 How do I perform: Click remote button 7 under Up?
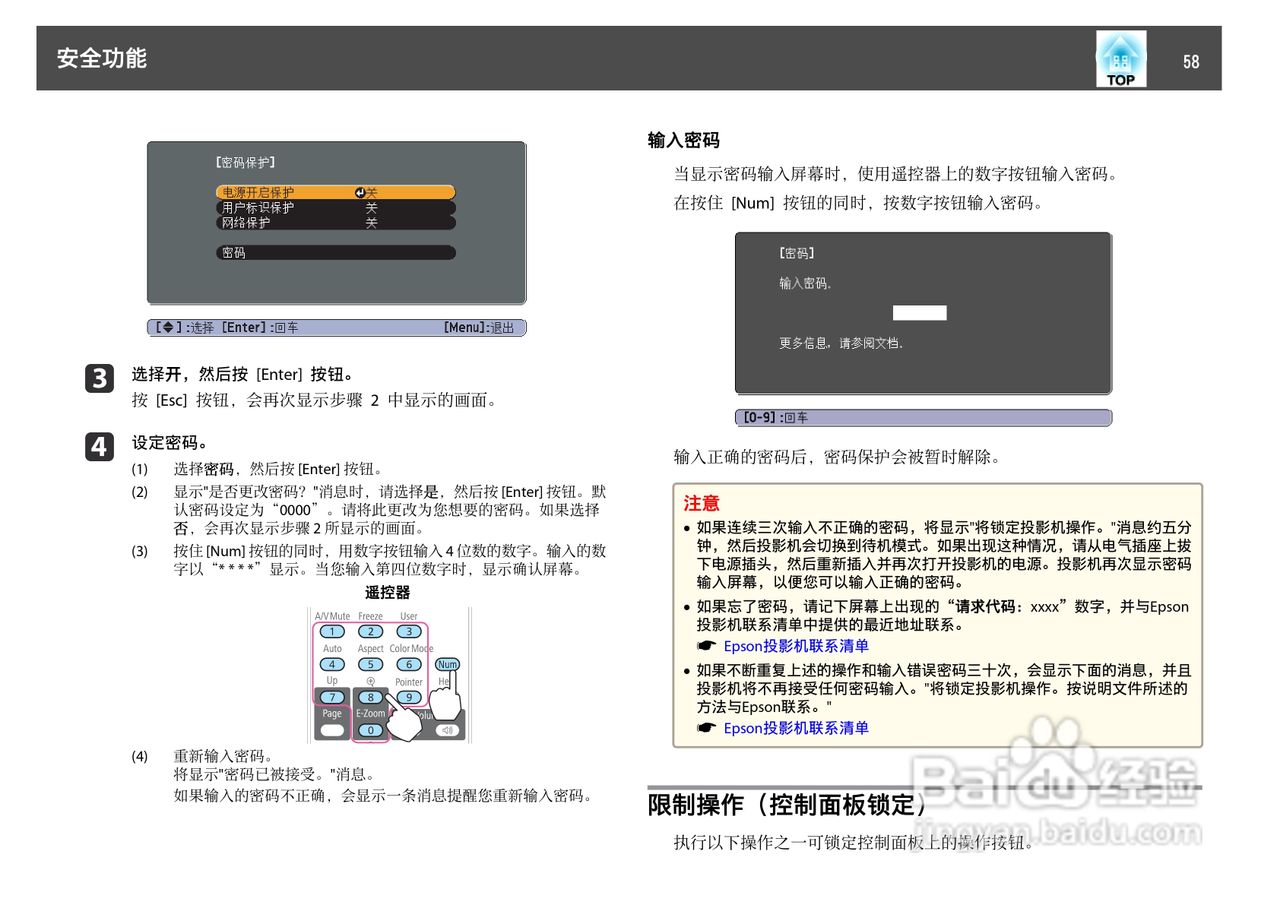pos(332,697)
